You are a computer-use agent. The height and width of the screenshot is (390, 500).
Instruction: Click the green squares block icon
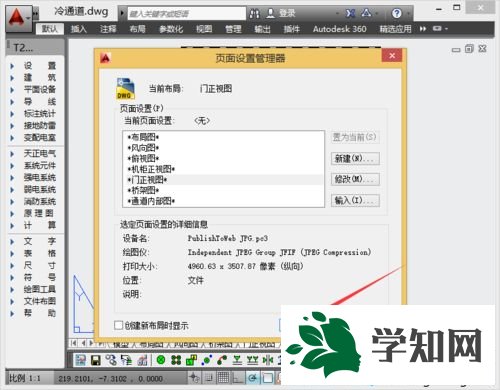[191, 360]
